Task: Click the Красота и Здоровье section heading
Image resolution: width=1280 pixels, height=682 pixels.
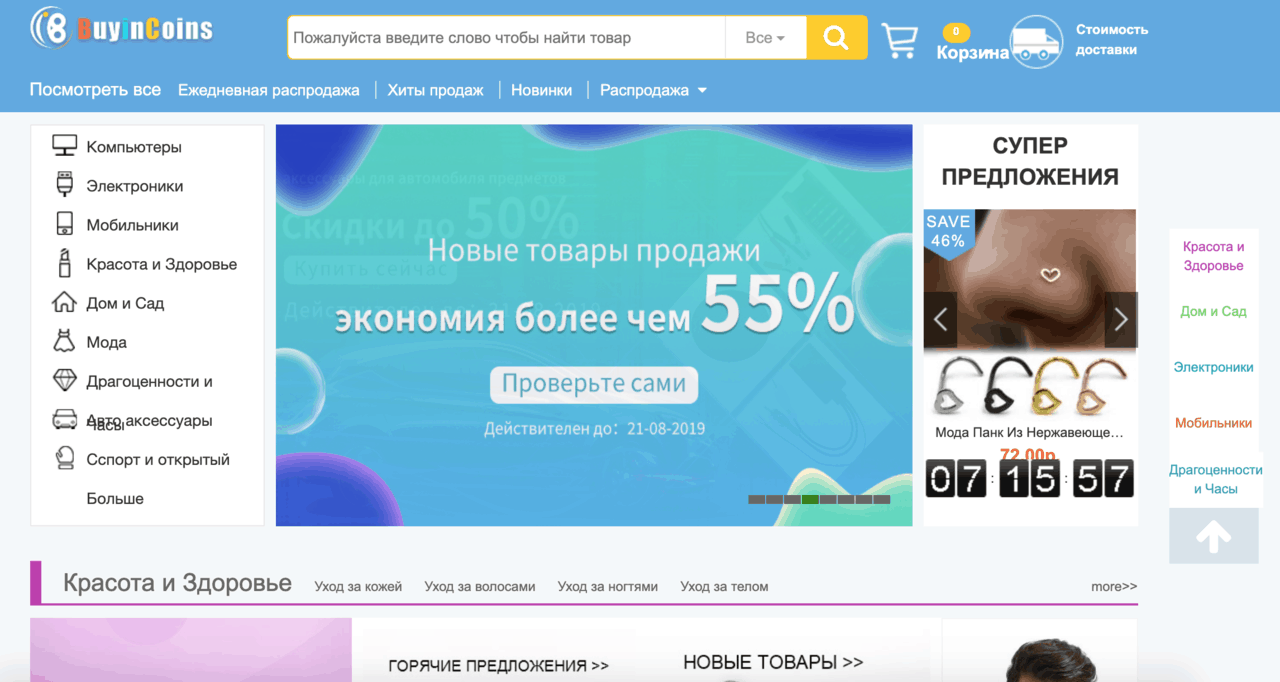Action: point(177,583)
